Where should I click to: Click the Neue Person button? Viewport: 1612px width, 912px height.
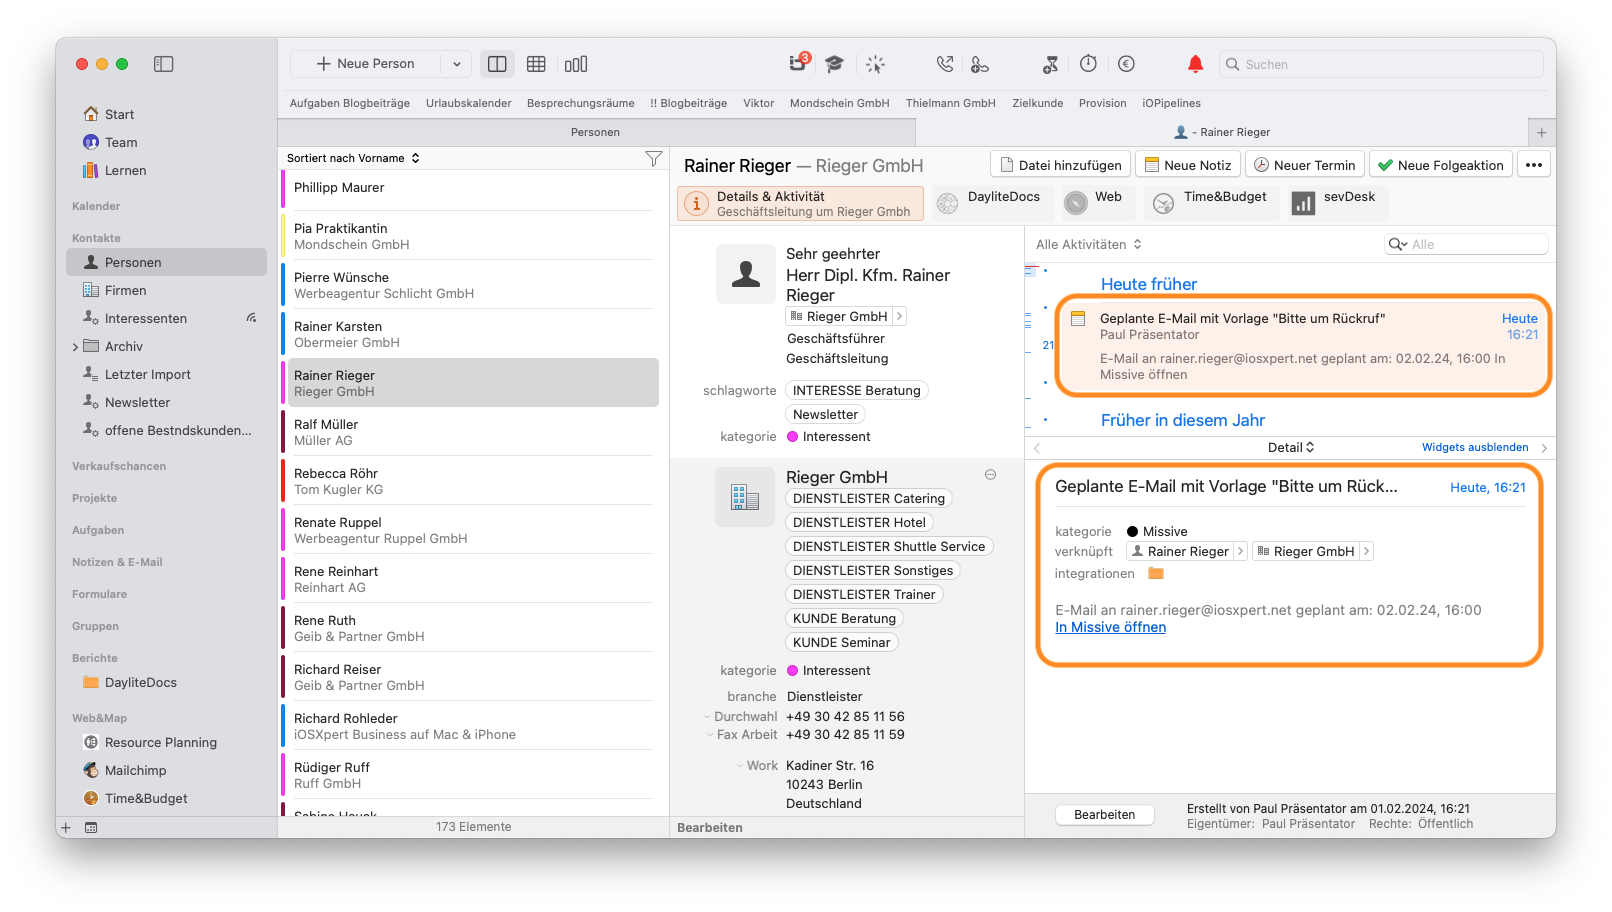[366, 64]
